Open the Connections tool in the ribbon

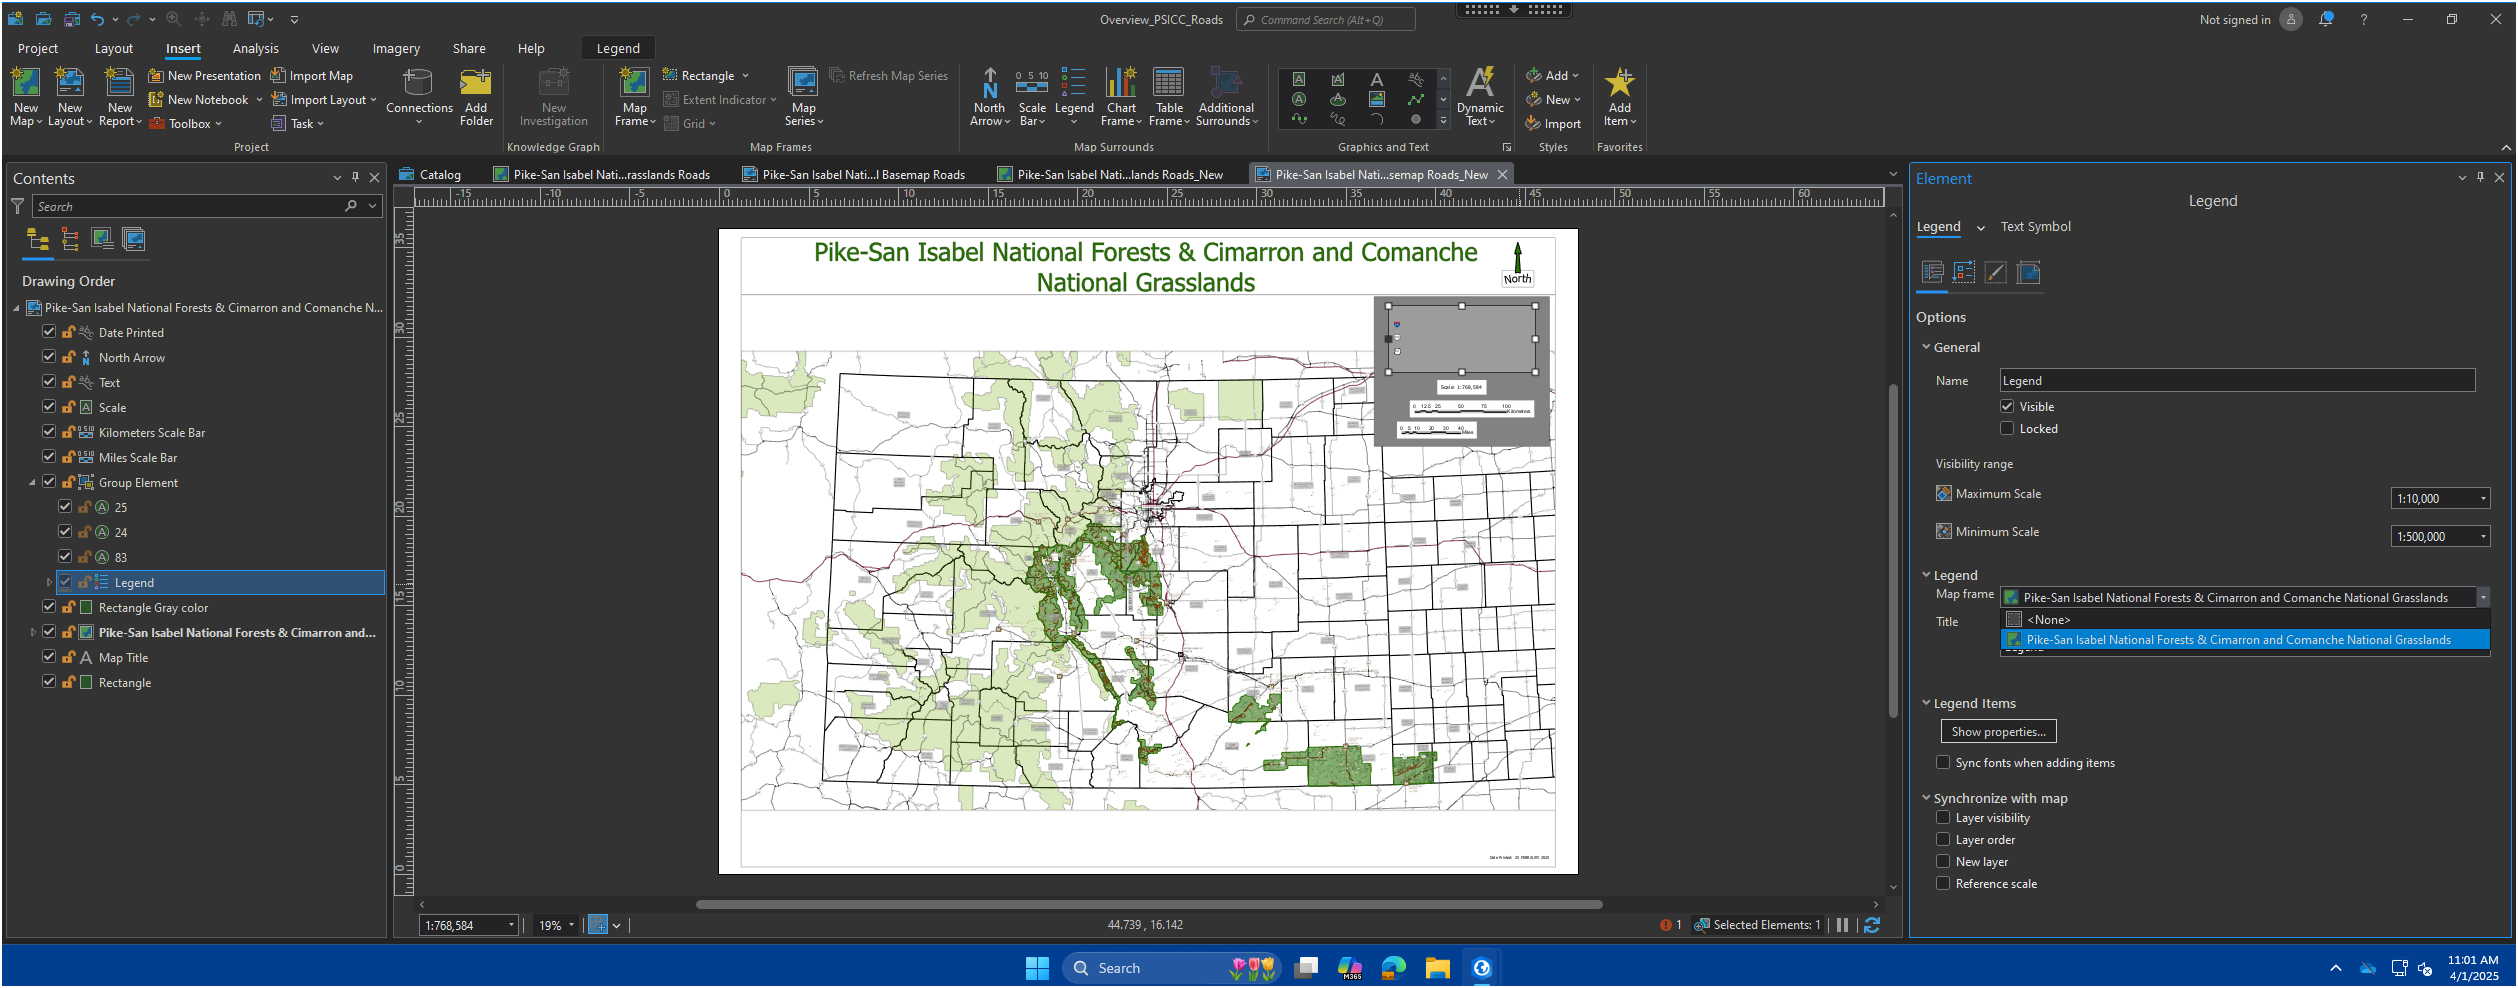(419, 97)
